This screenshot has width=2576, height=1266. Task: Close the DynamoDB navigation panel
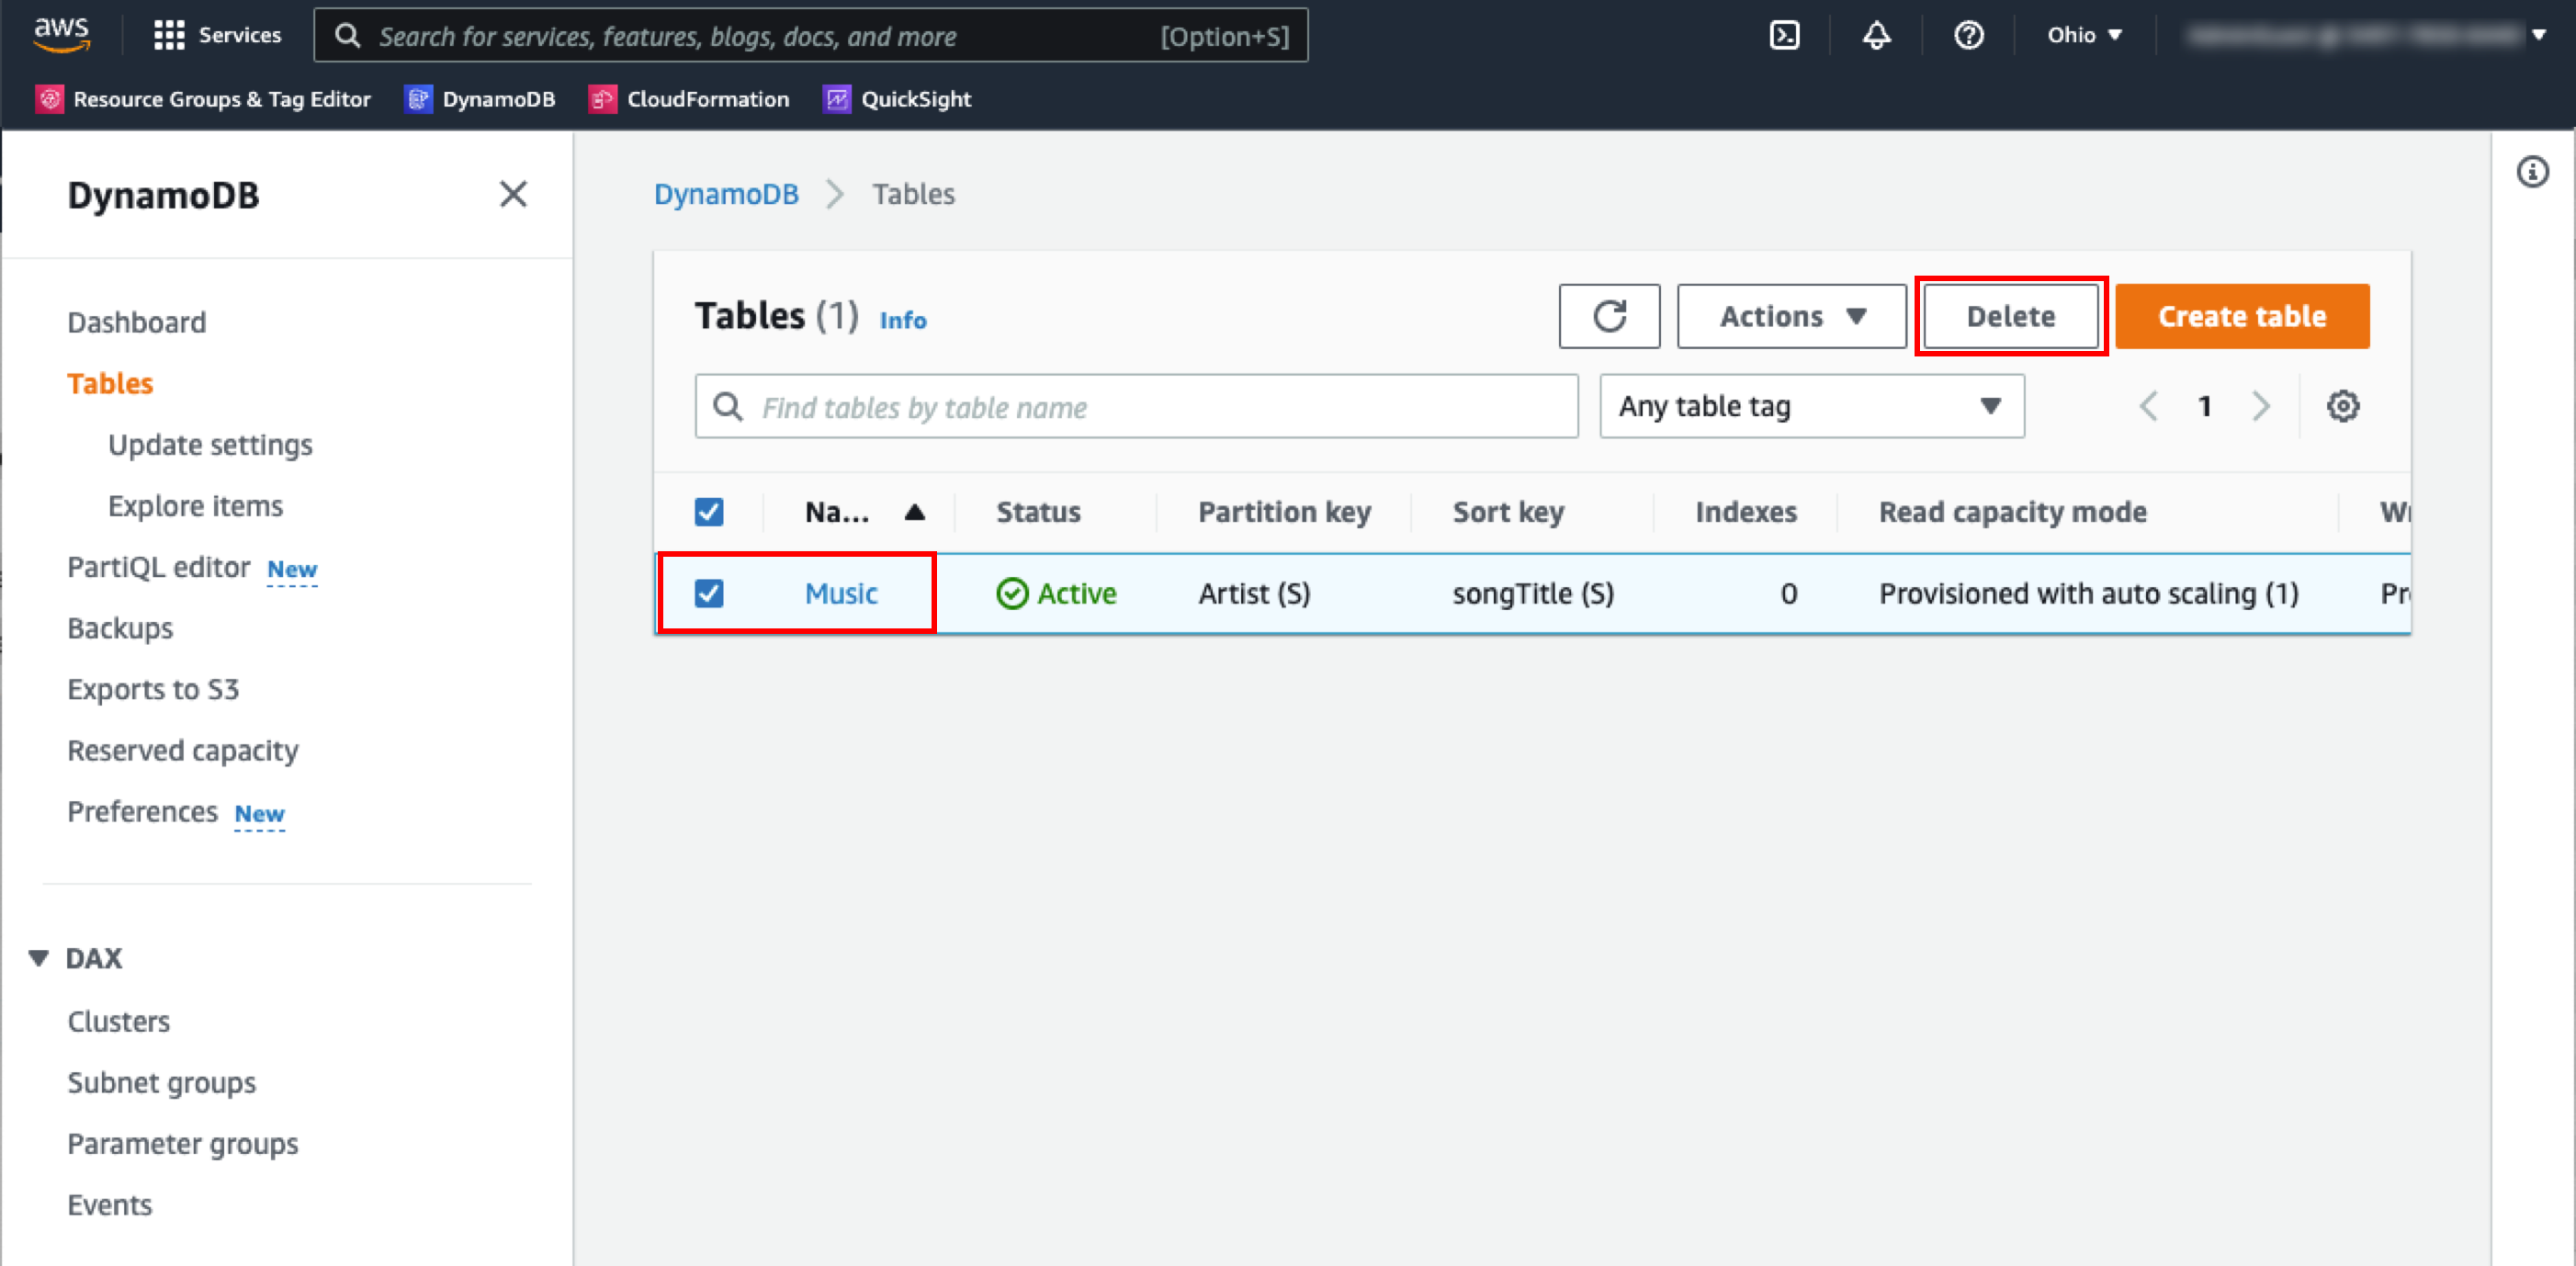pyautogui.click(x=513, y=194)
